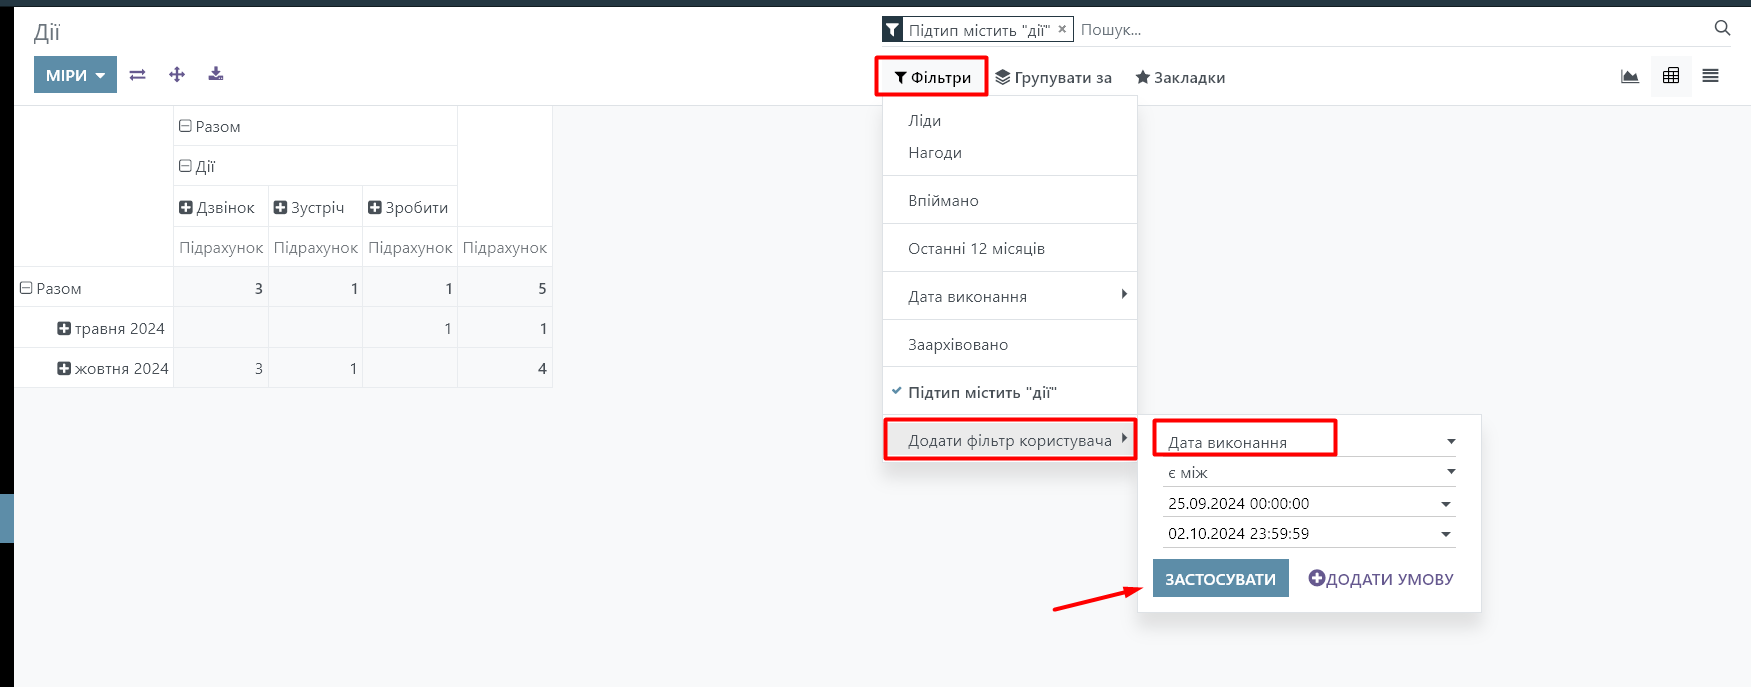Viewport: 1751px width, 687px height.
Task: Switch to list view icon
Action: (1711, 76)
